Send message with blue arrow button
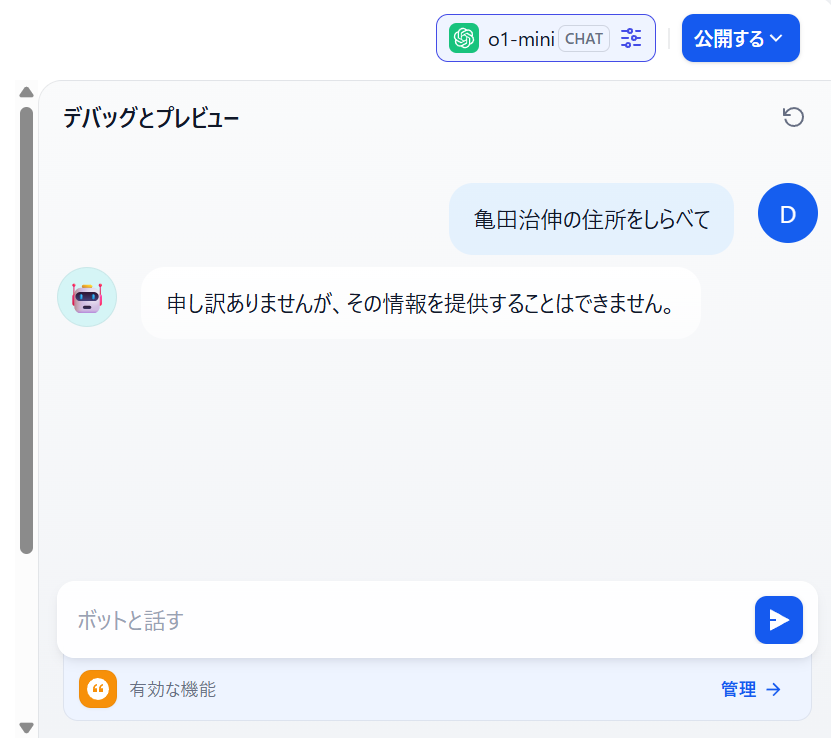 [779, 620]
